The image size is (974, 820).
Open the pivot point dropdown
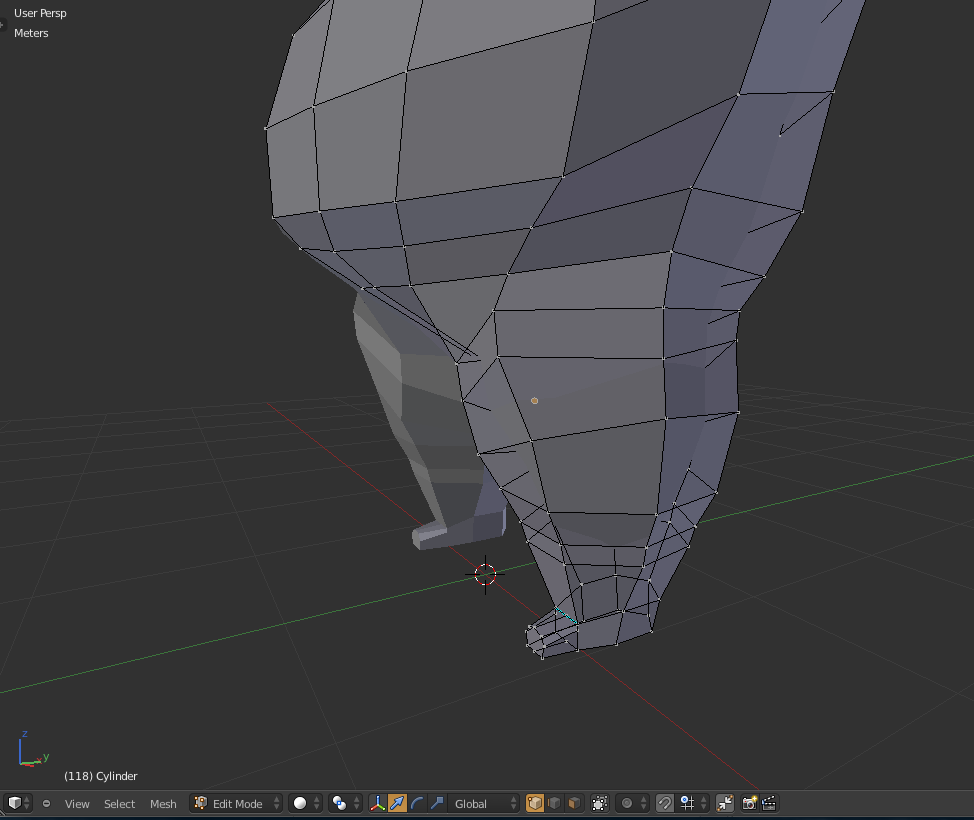pos(345,803)
